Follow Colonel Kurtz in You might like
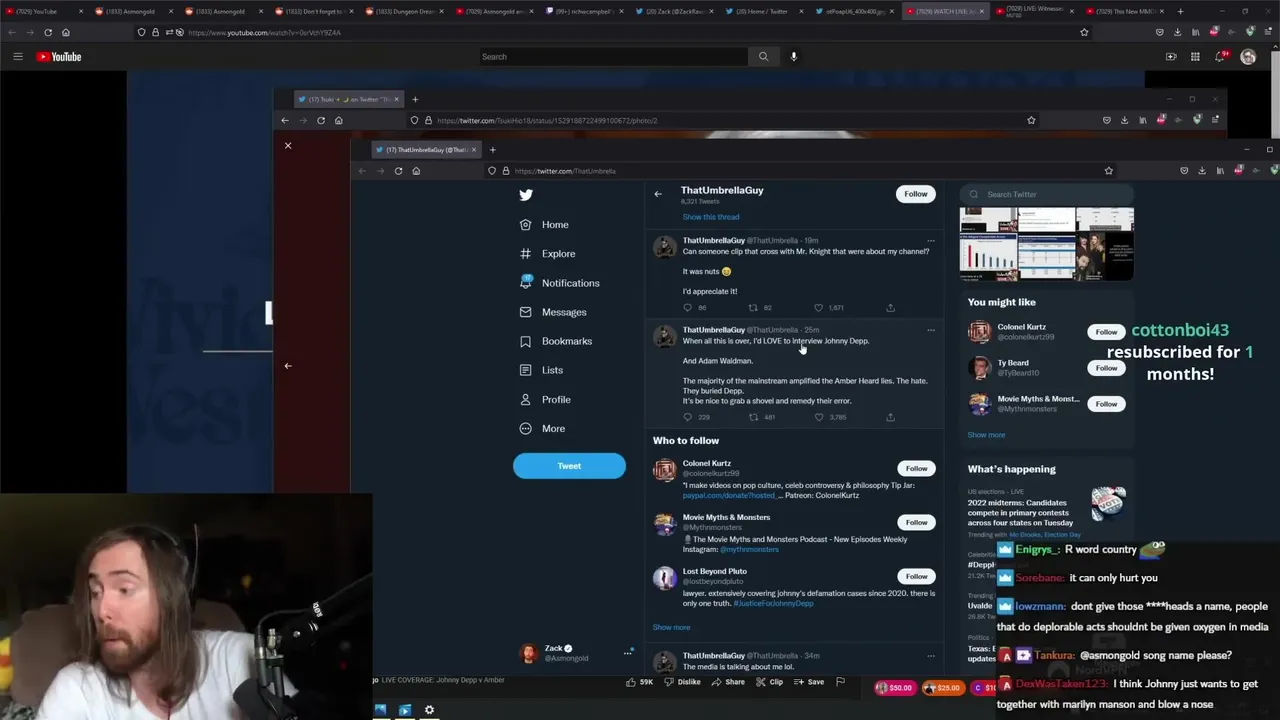Image resolution: width=1280 pixels, height=720 pixels. coord(1106,332)
